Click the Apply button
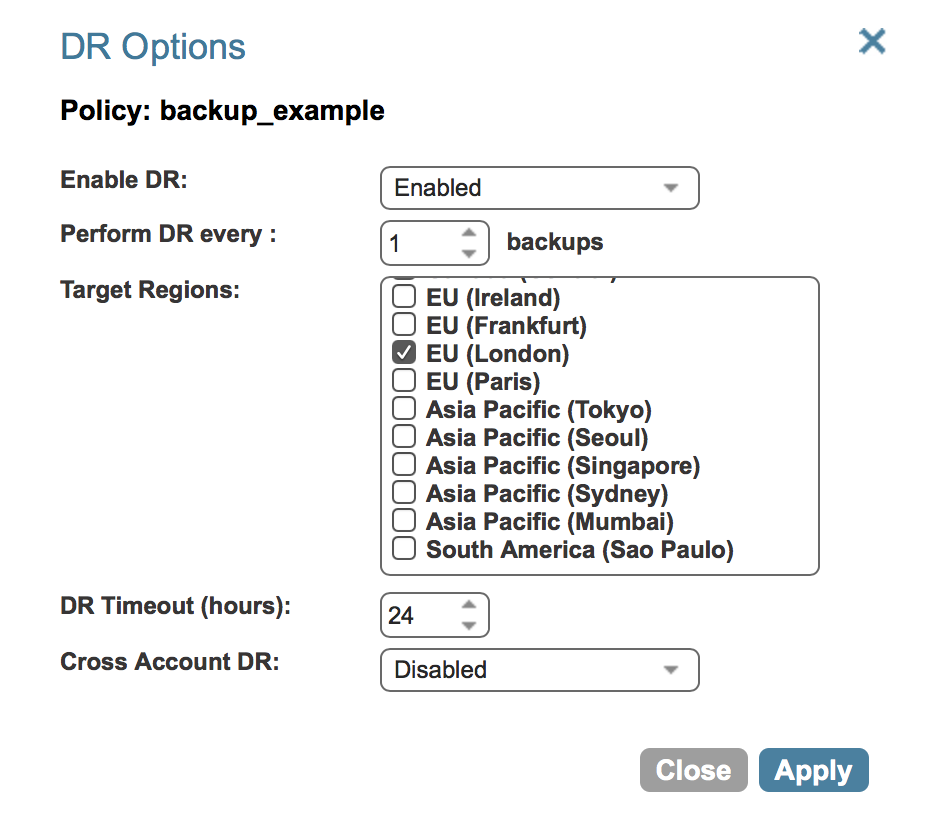930x828 pixels. pos(814,770)
